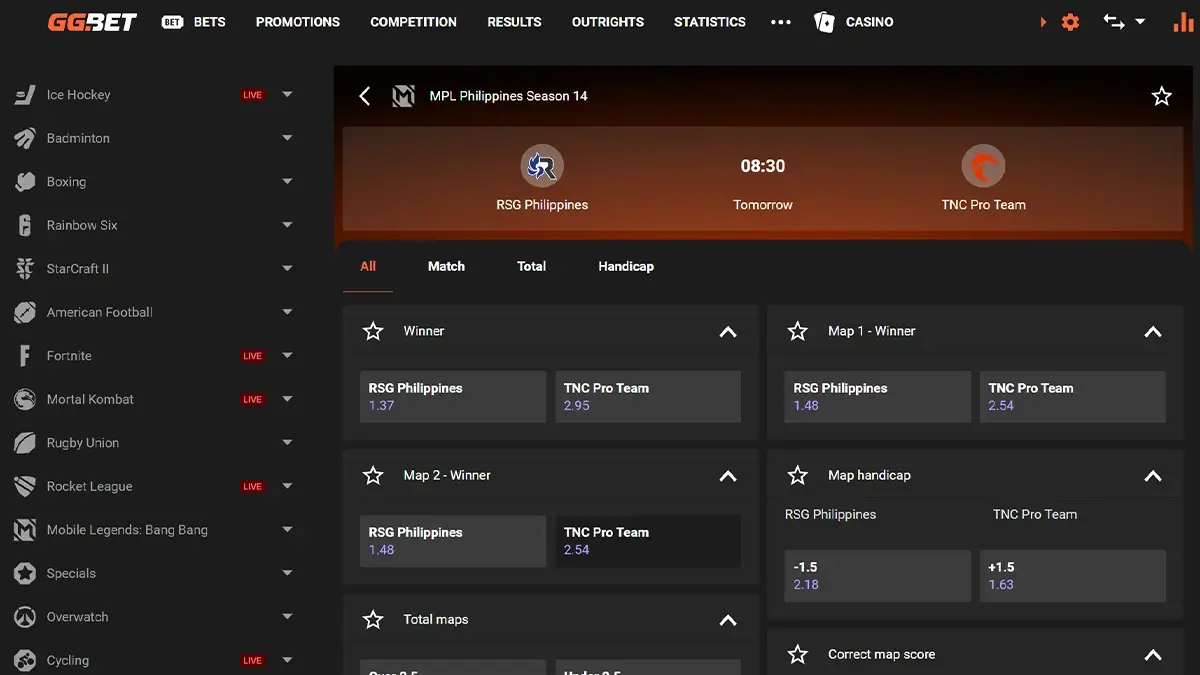The width and height of the screenshot is (1200, 675).
Task: Click the Fortnite LIVE badge
Action: pyautogui.click(x=252, y=356)
